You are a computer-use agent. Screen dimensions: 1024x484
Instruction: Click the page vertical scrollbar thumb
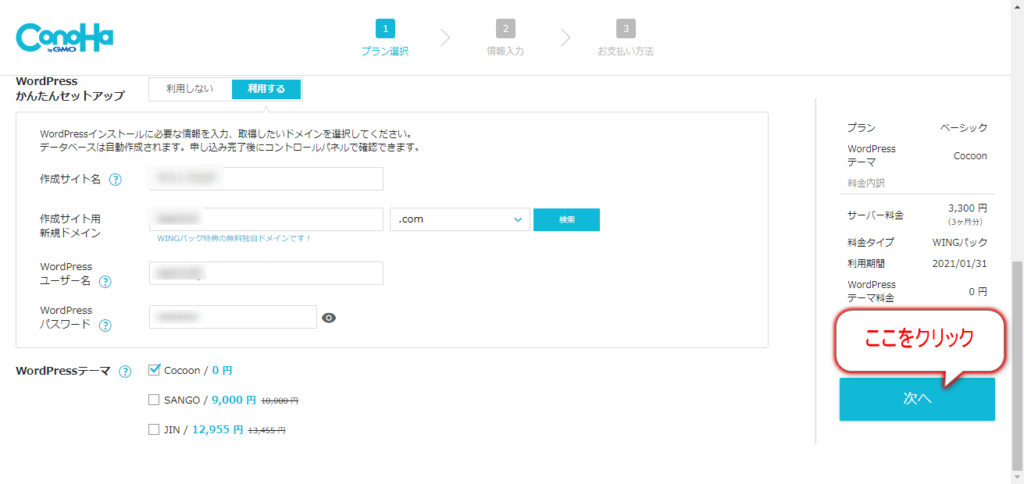click(1017, 366)
